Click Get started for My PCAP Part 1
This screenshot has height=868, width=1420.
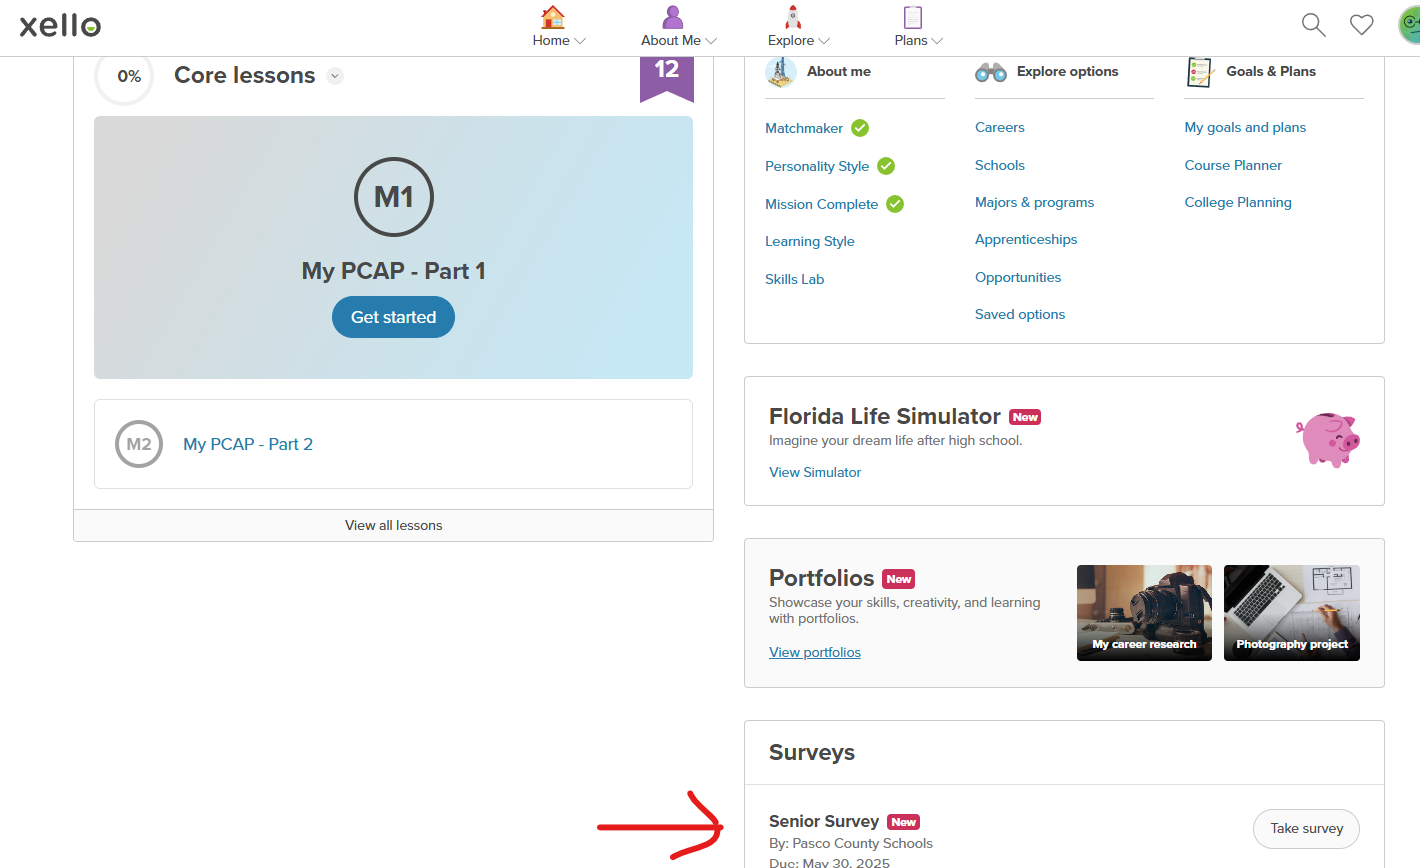click(x=393, y=317)
